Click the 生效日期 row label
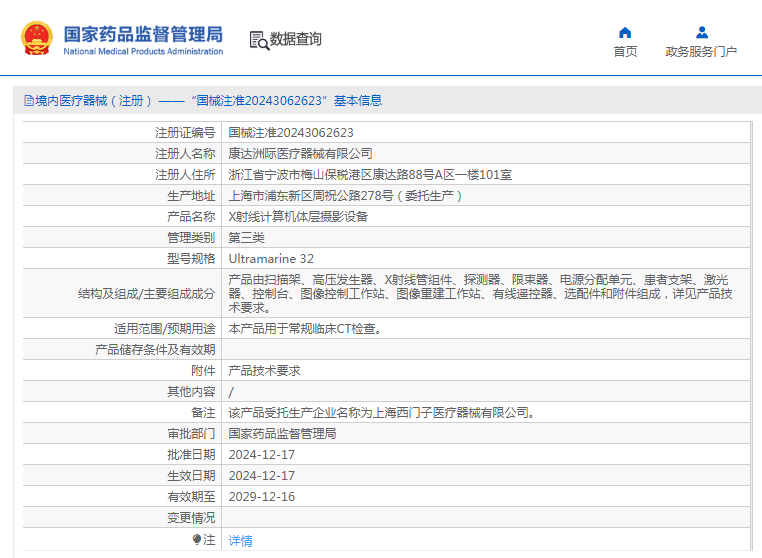The width and height of the screenshot is (762, 558). [191, 475]
